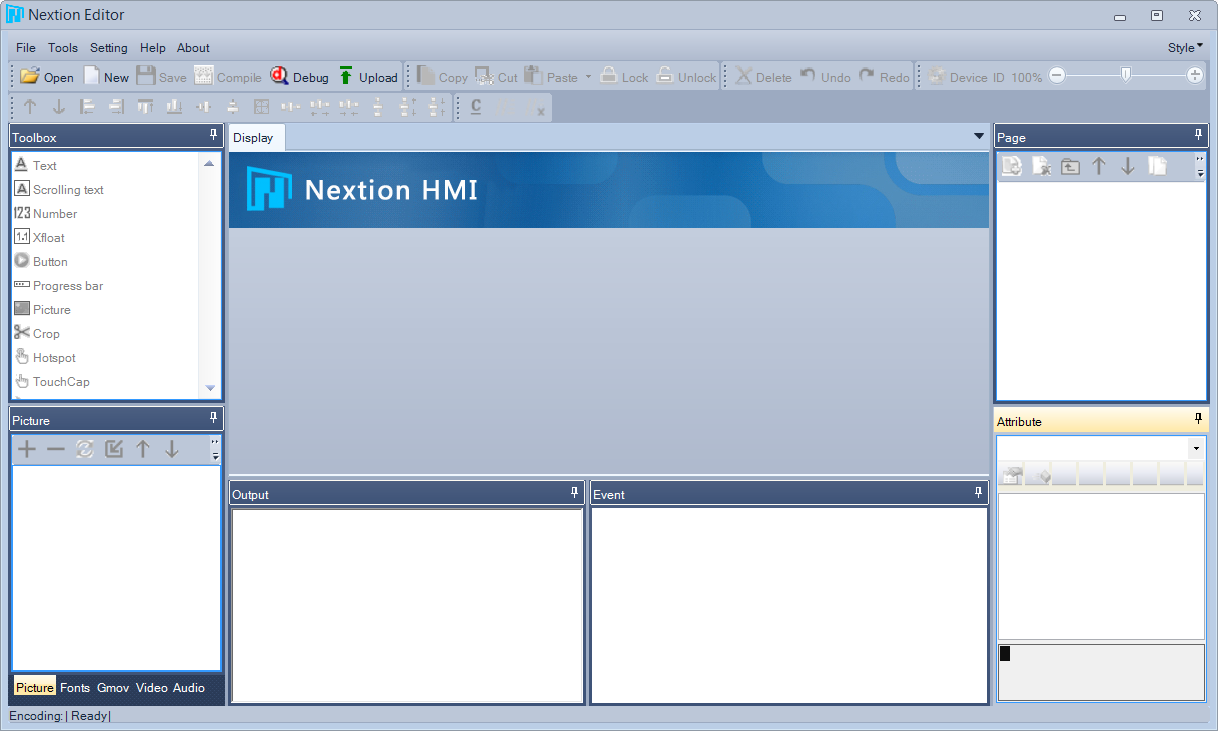Click the zoom in plus icon
The width and height of the screenshot is (1218, 731).
pyautogui.click(x=1195, y=75)
